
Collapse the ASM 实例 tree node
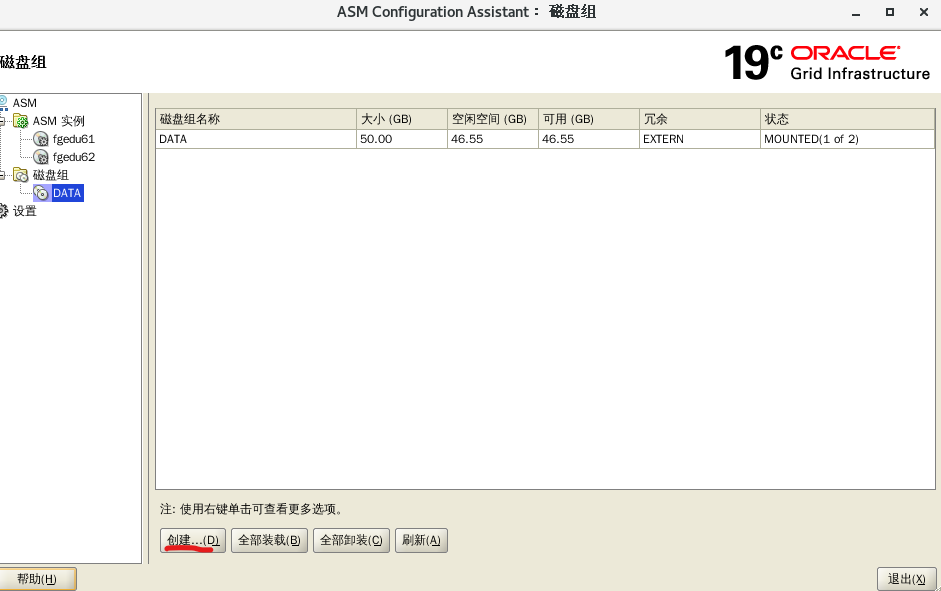[2, 121]
